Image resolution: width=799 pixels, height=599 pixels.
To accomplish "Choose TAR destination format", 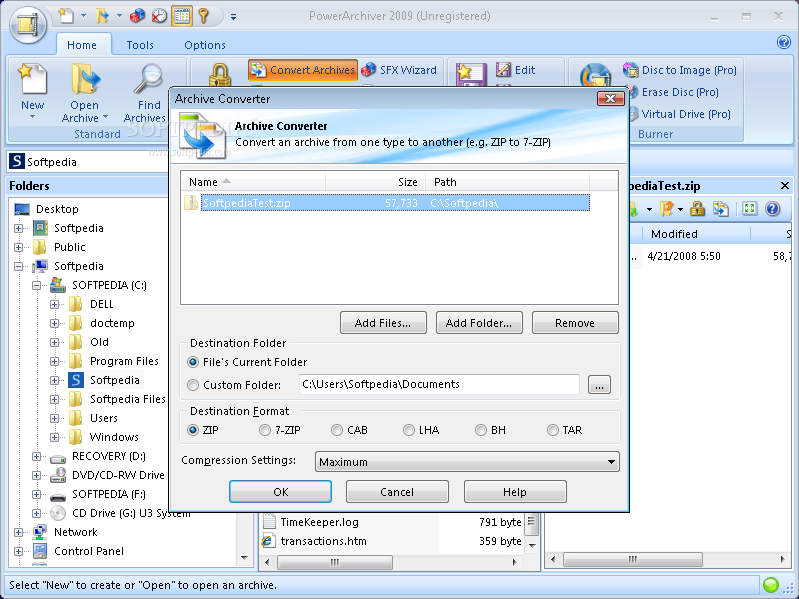I will (x=552, y=430).
